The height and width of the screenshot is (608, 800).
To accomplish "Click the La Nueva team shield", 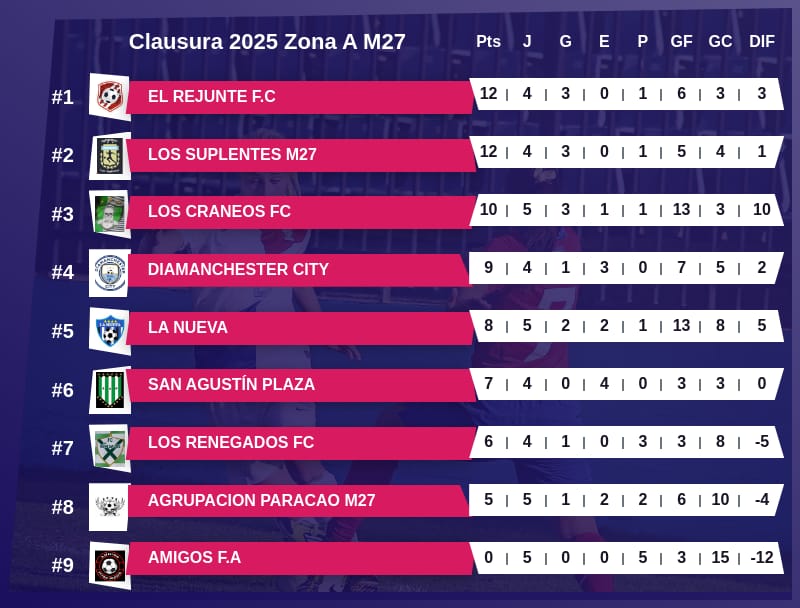I will 109,329.
